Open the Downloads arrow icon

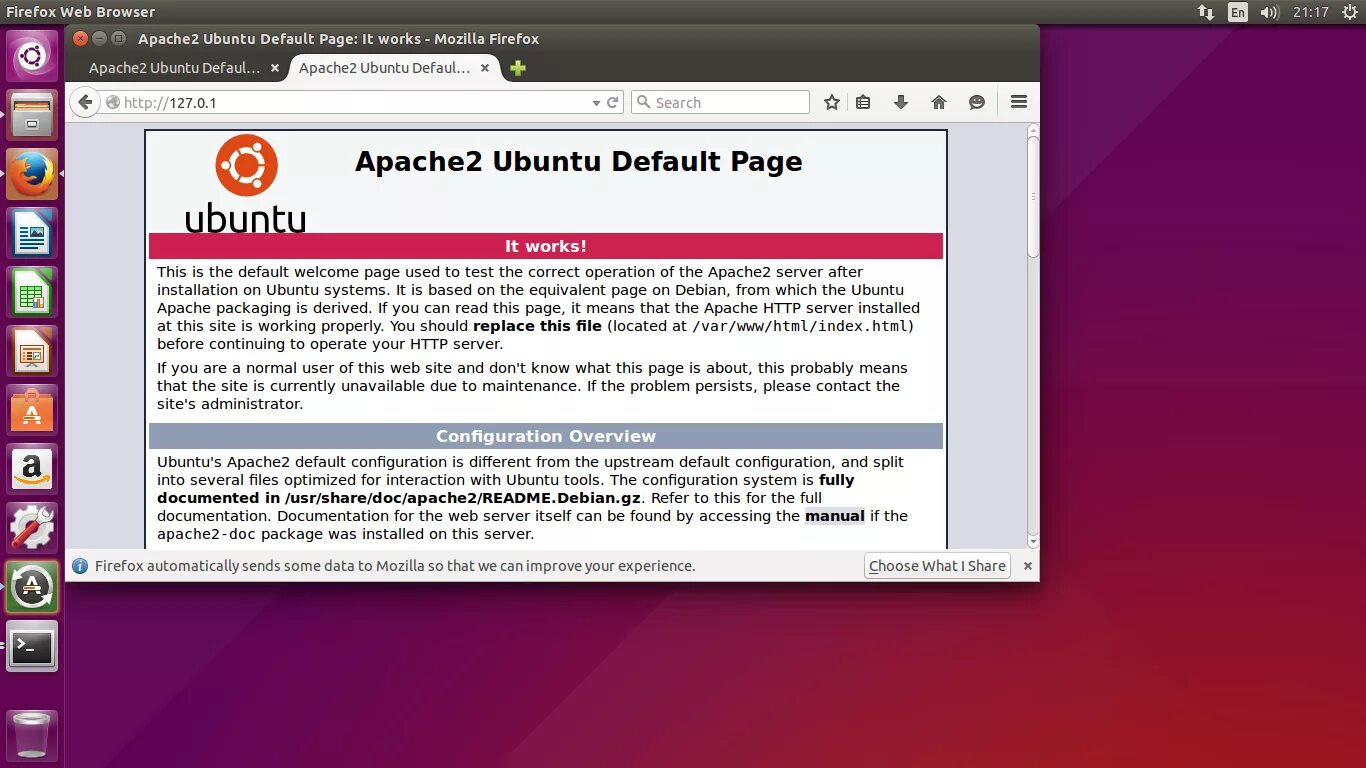[x=900, y=102]
